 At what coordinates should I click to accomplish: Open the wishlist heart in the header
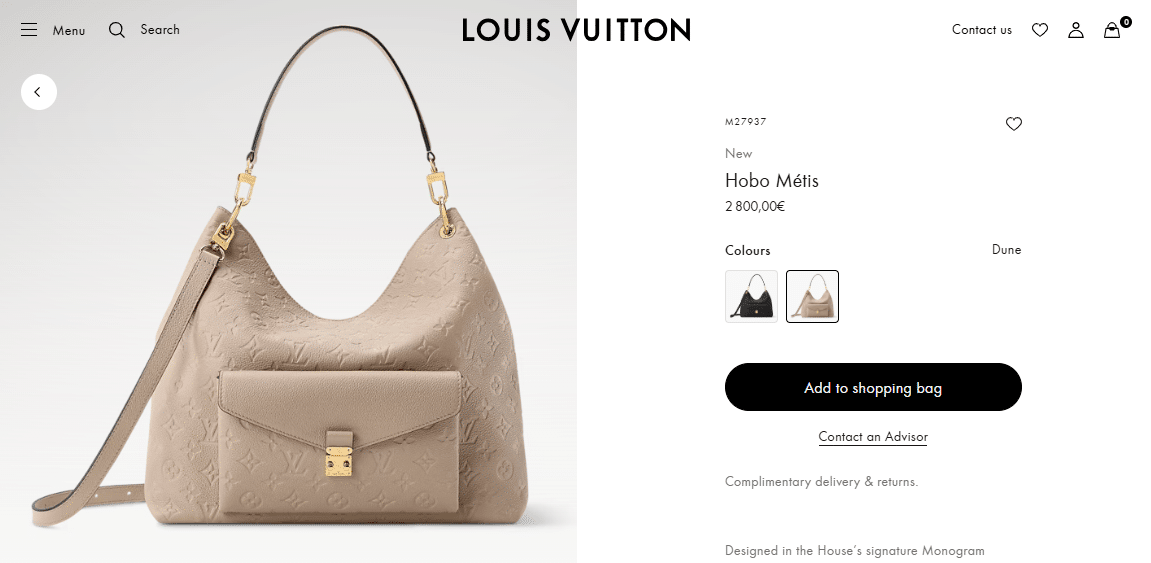(1039, 30)
